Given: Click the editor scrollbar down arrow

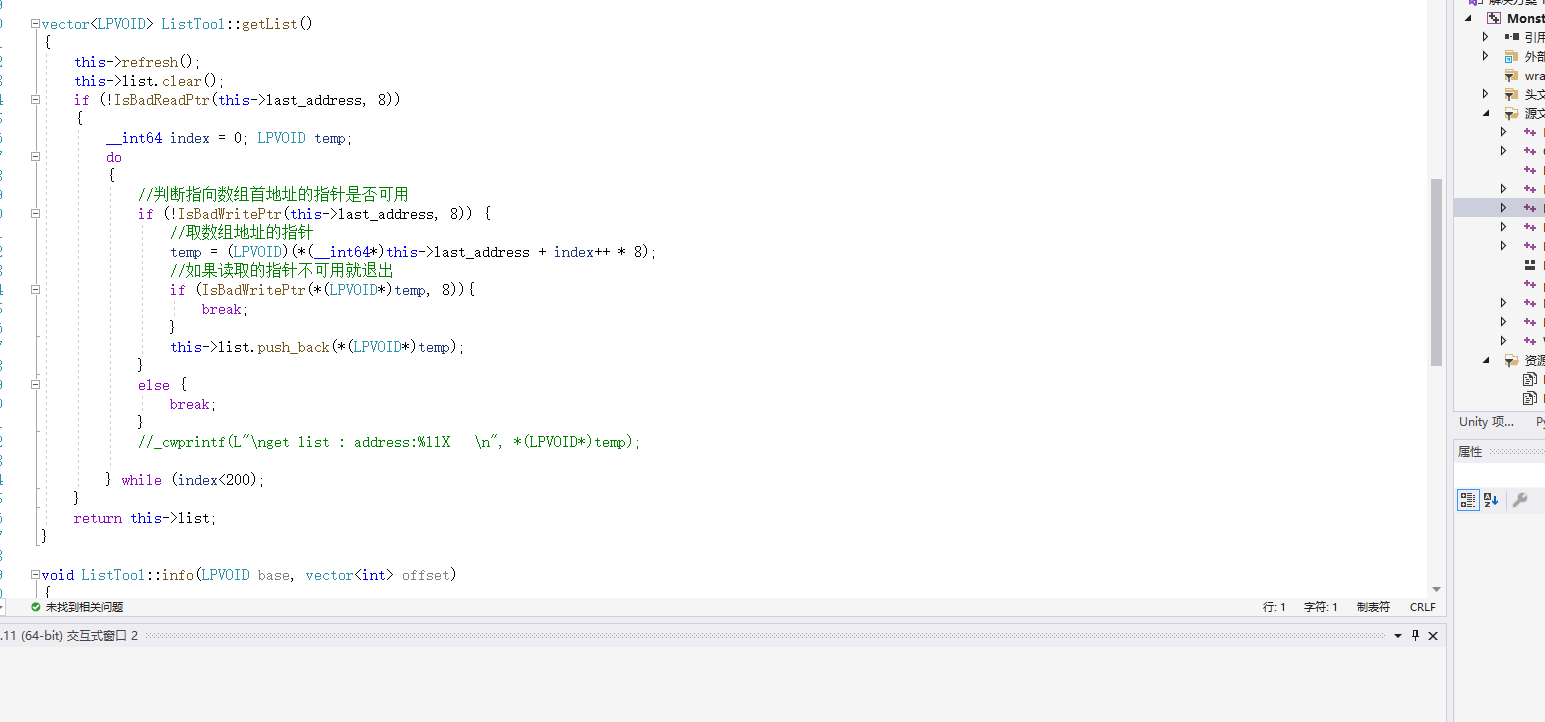Looking at the screenshot, I should [x=1436, y=589].
